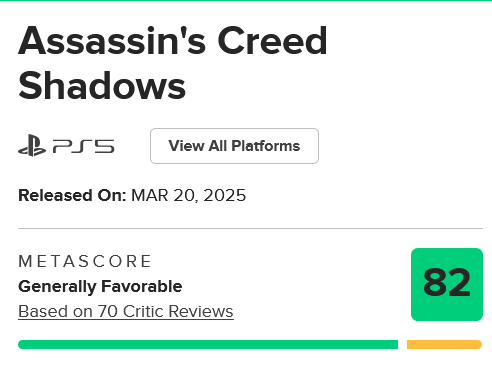Click the gray horizontal divider line
This screenshot has width=492, height=369.
click(250, 229)
